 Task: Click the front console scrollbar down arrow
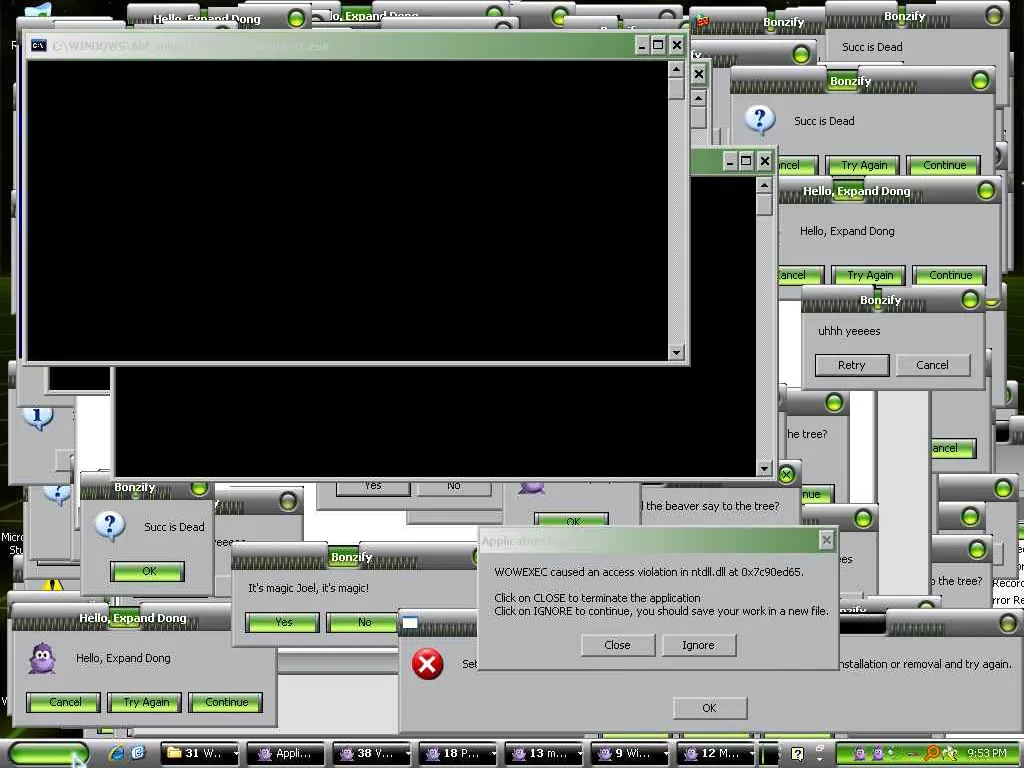tap(677, 352)
